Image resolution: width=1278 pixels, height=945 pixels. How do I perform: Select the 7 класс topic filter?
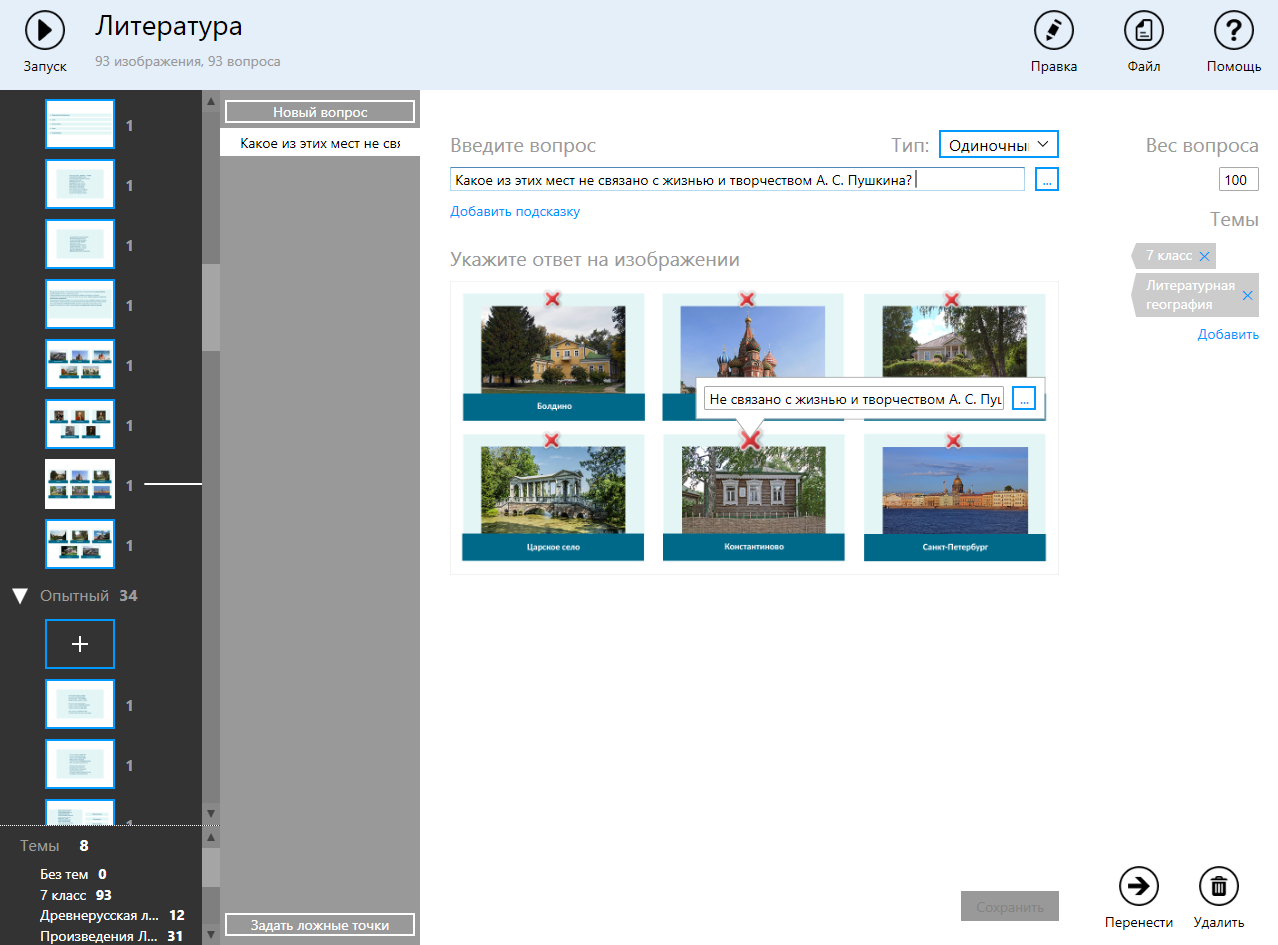tap(63, 895)
